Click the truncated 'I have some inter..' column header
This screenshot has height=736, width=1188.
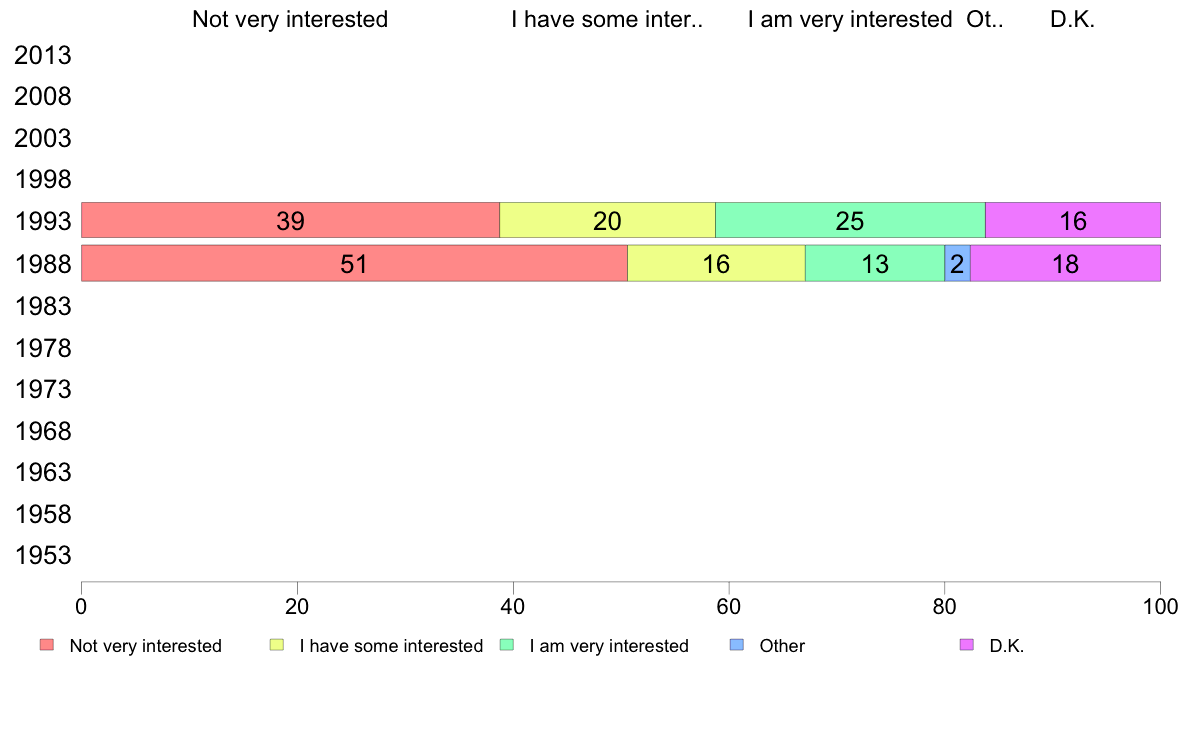[x=607, y=19]
